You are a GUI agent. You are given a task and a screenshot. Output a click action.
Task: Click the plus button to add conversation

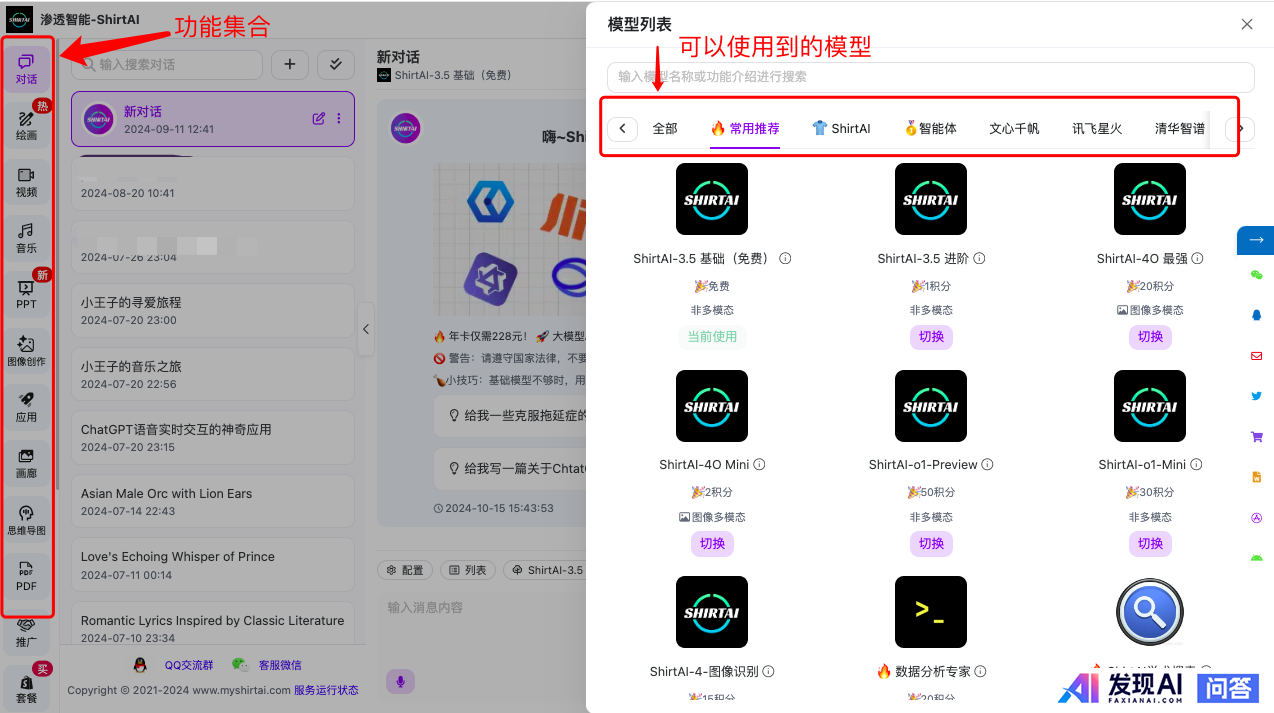290,64
